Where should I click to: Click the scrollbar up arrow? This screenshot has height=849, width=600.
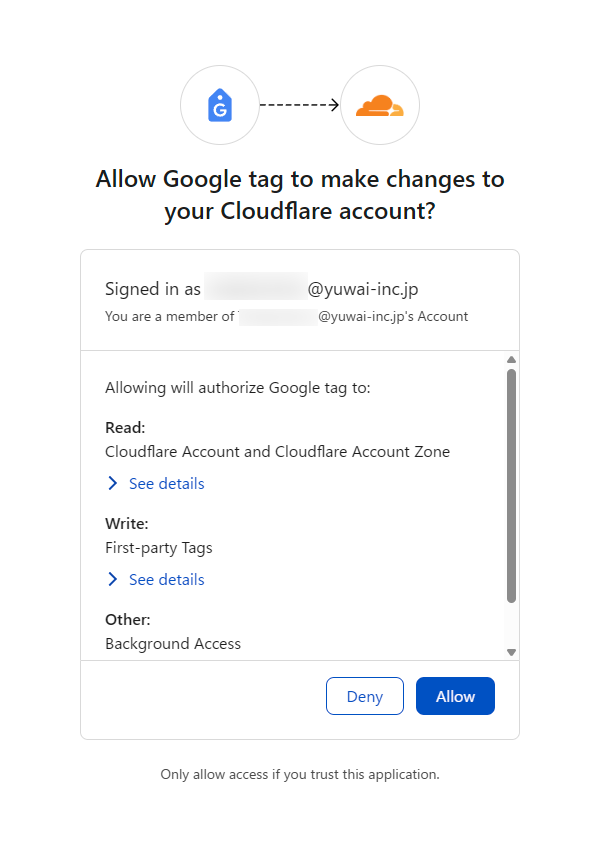511,360
